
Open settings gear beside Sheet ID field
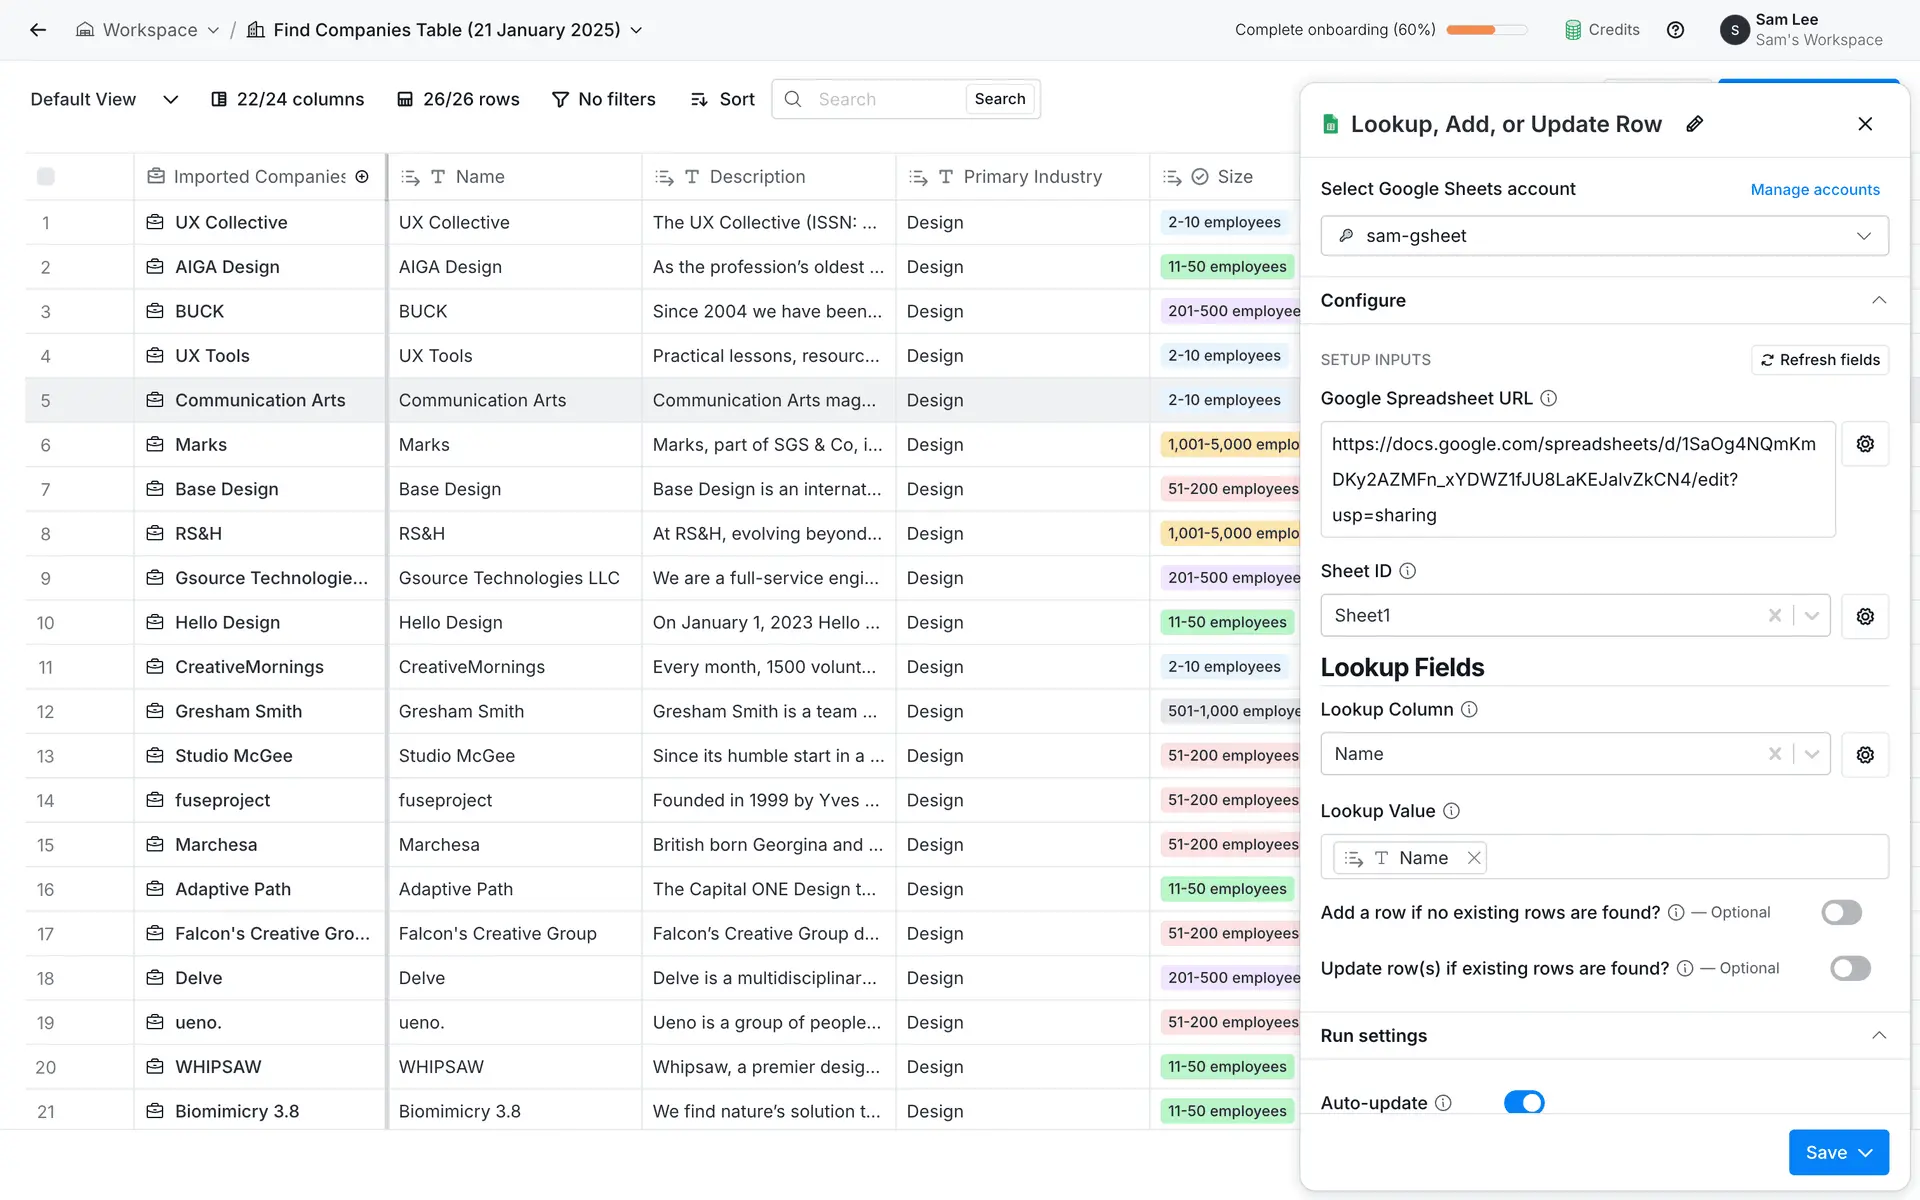click(x=1865, y=616)
